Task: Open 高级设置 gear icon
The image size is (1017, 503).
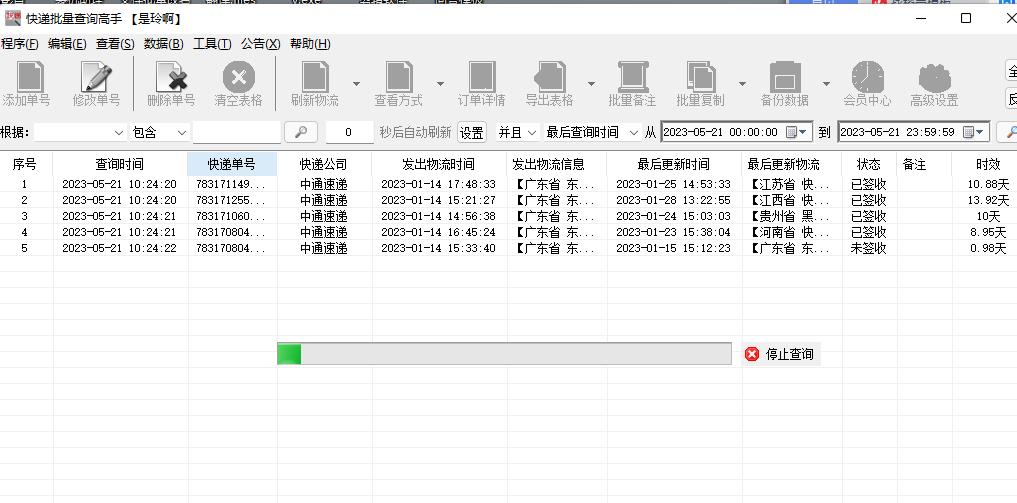Action: 935,77
